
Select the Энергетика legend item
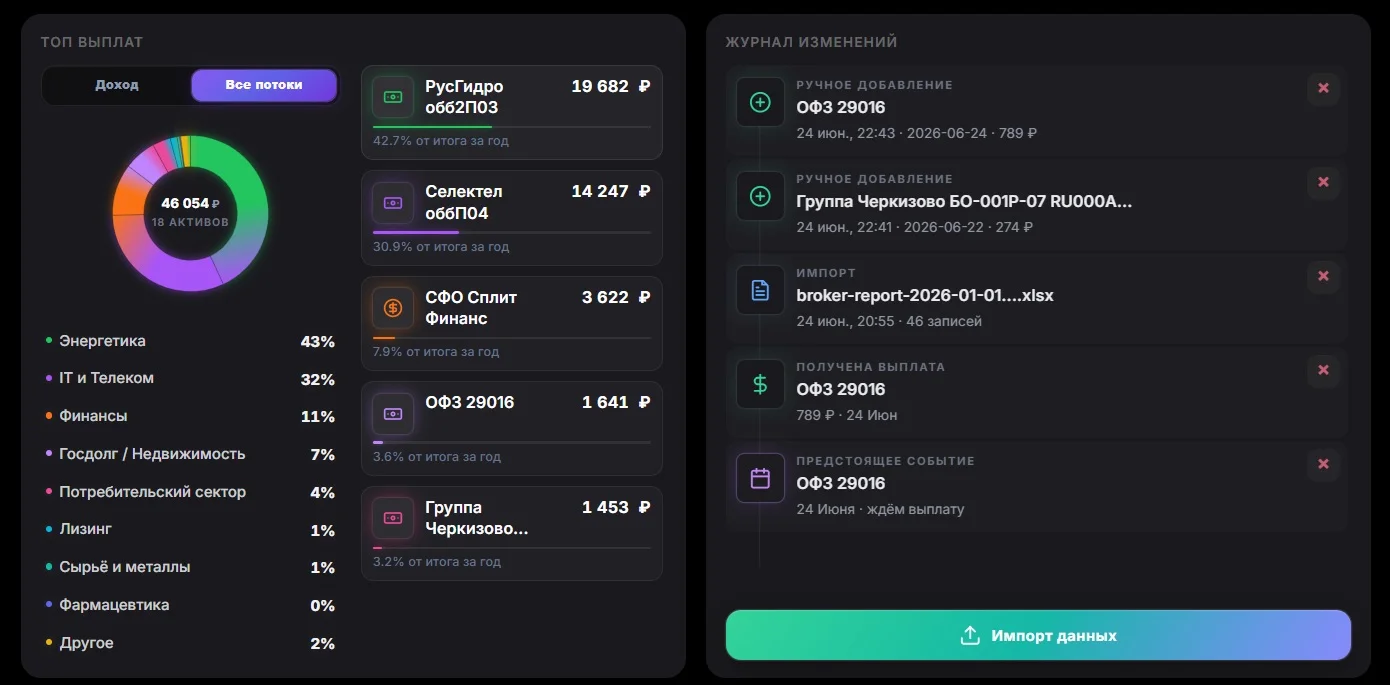tap(190, 341)
